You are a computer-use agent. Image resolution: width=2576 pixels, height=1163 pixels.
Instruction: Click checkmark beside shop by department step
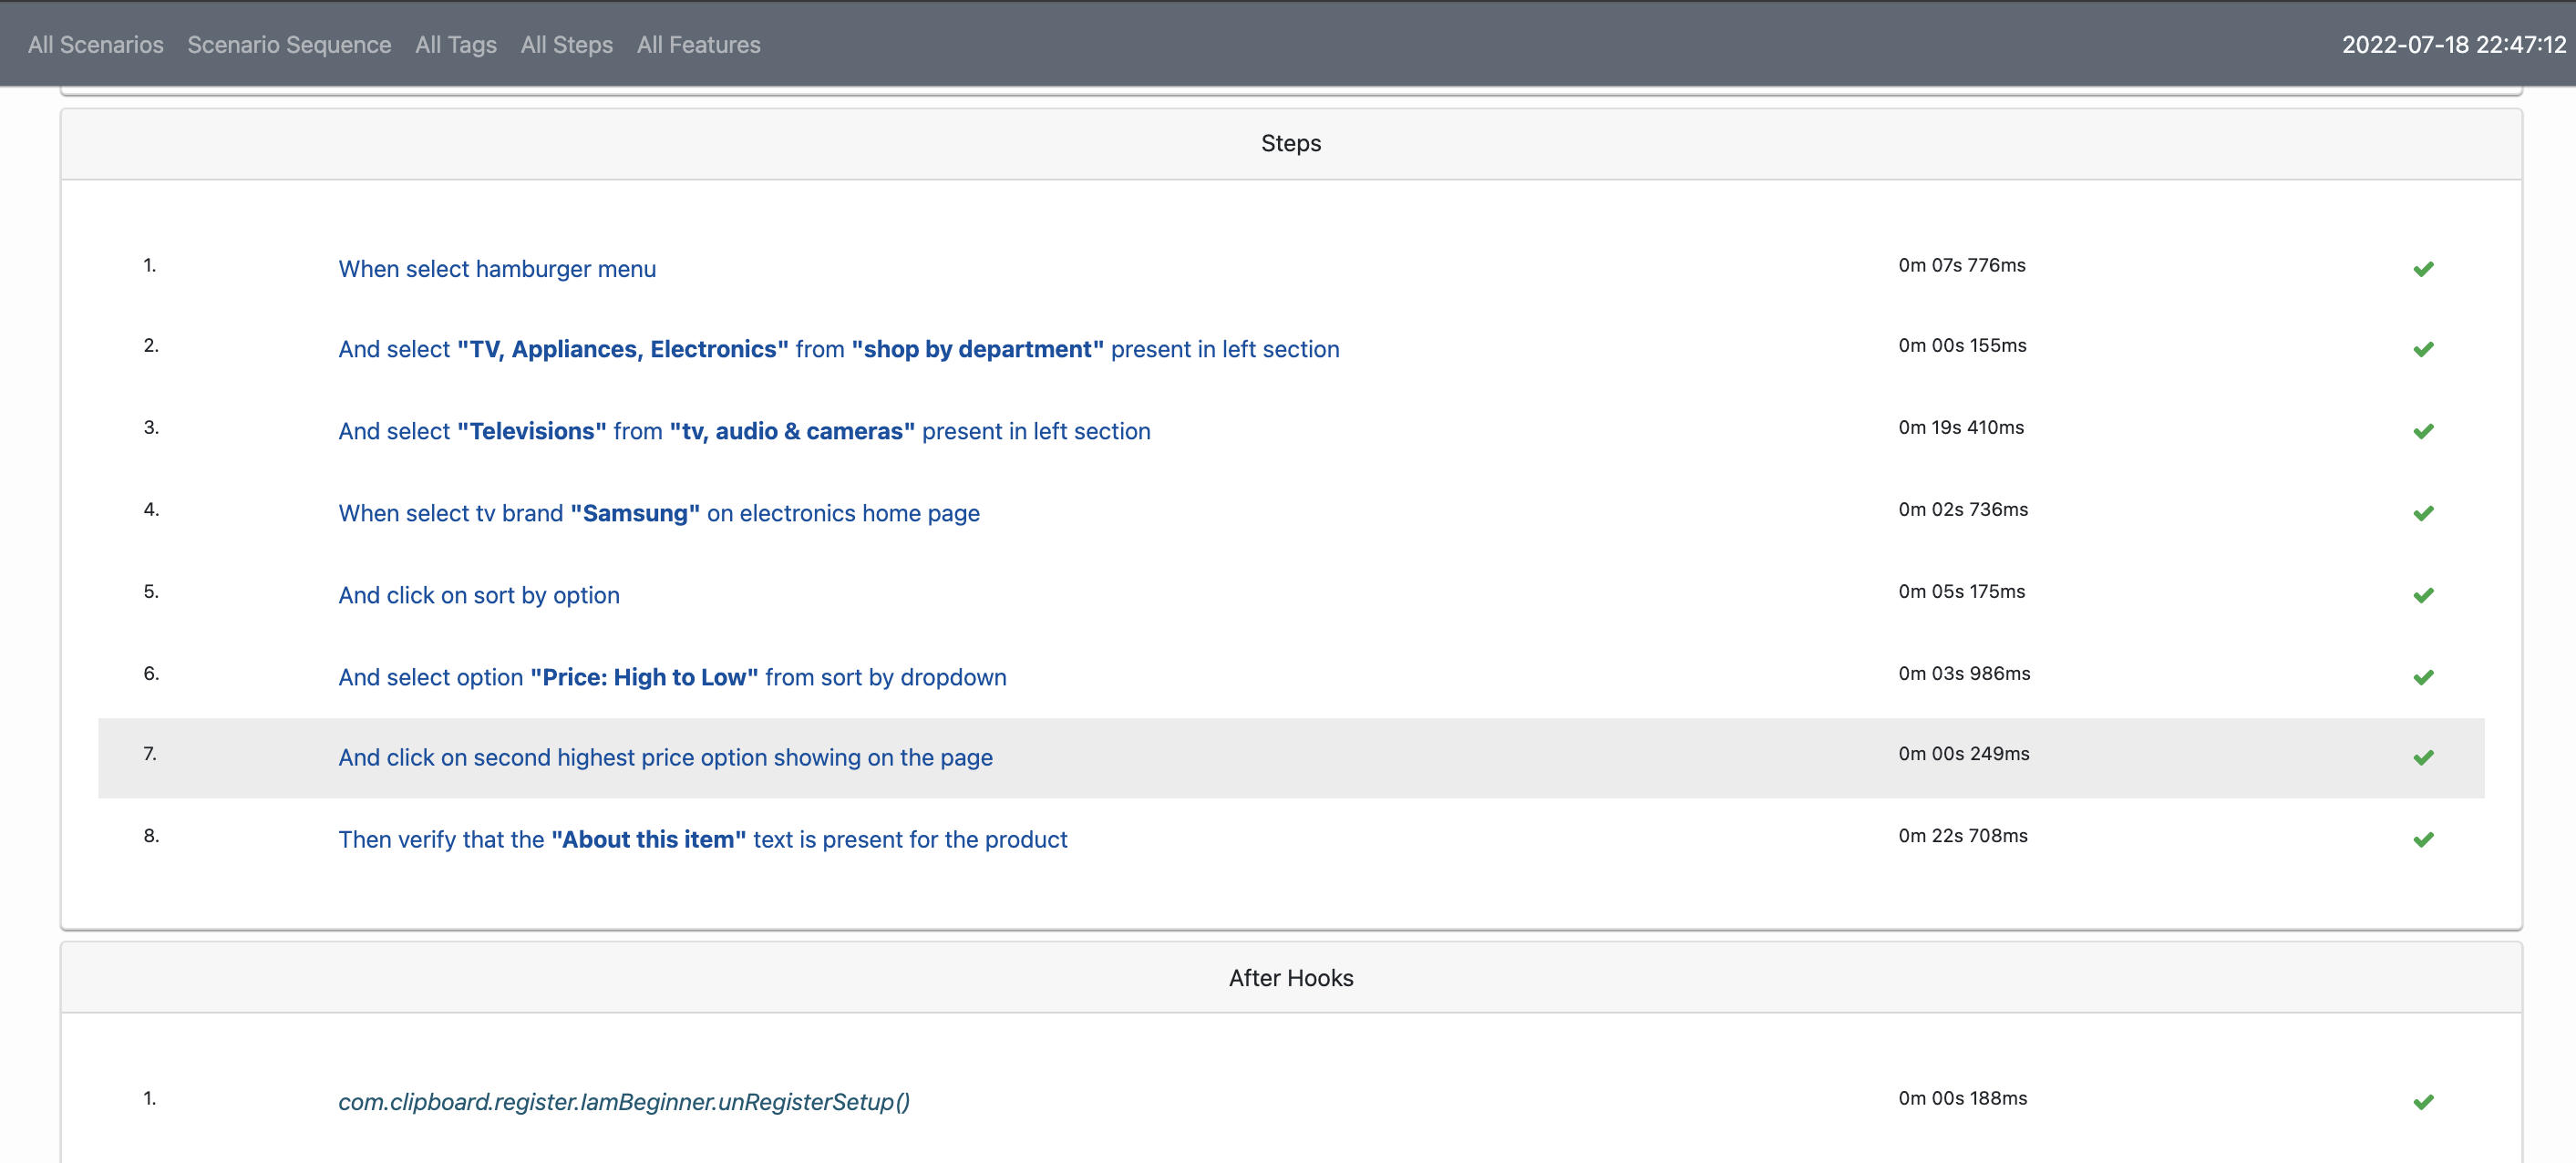pyautogui.click(x=2422, y=349)
